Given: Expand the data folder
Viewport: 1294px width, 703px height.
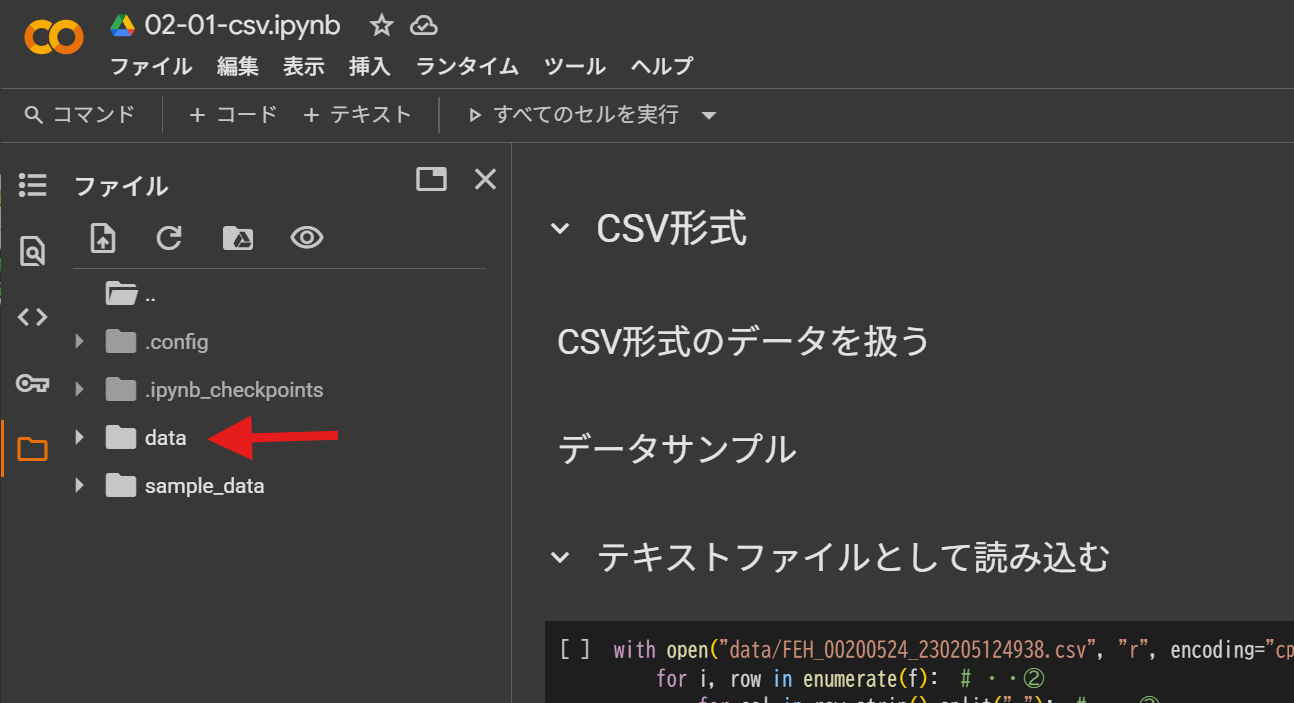Looking at the screenshot, I should tap(80, 438).
